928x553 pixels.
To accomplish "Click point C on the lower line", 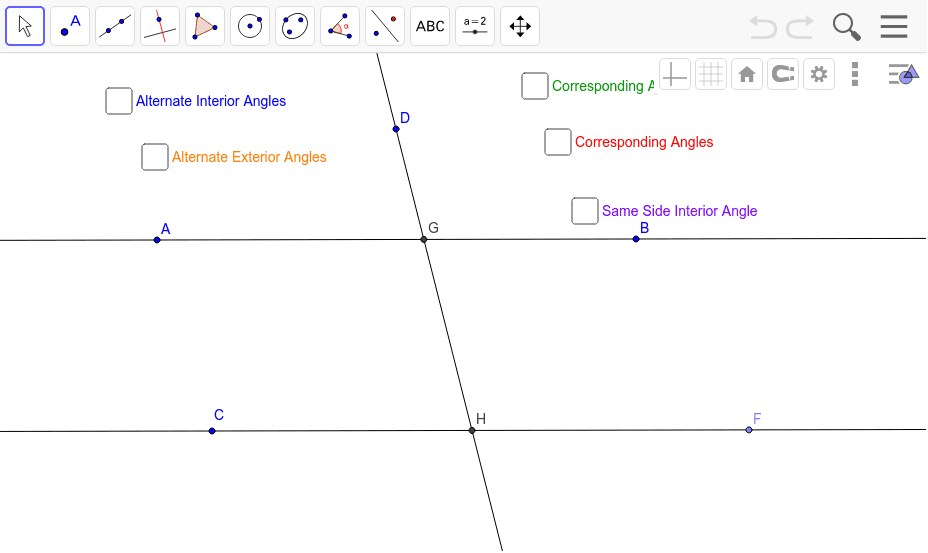I will 212,431.
